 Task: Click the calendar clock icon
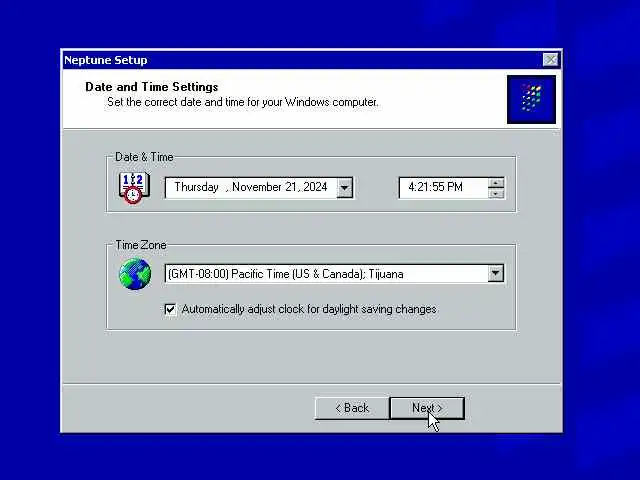point(134,188)
